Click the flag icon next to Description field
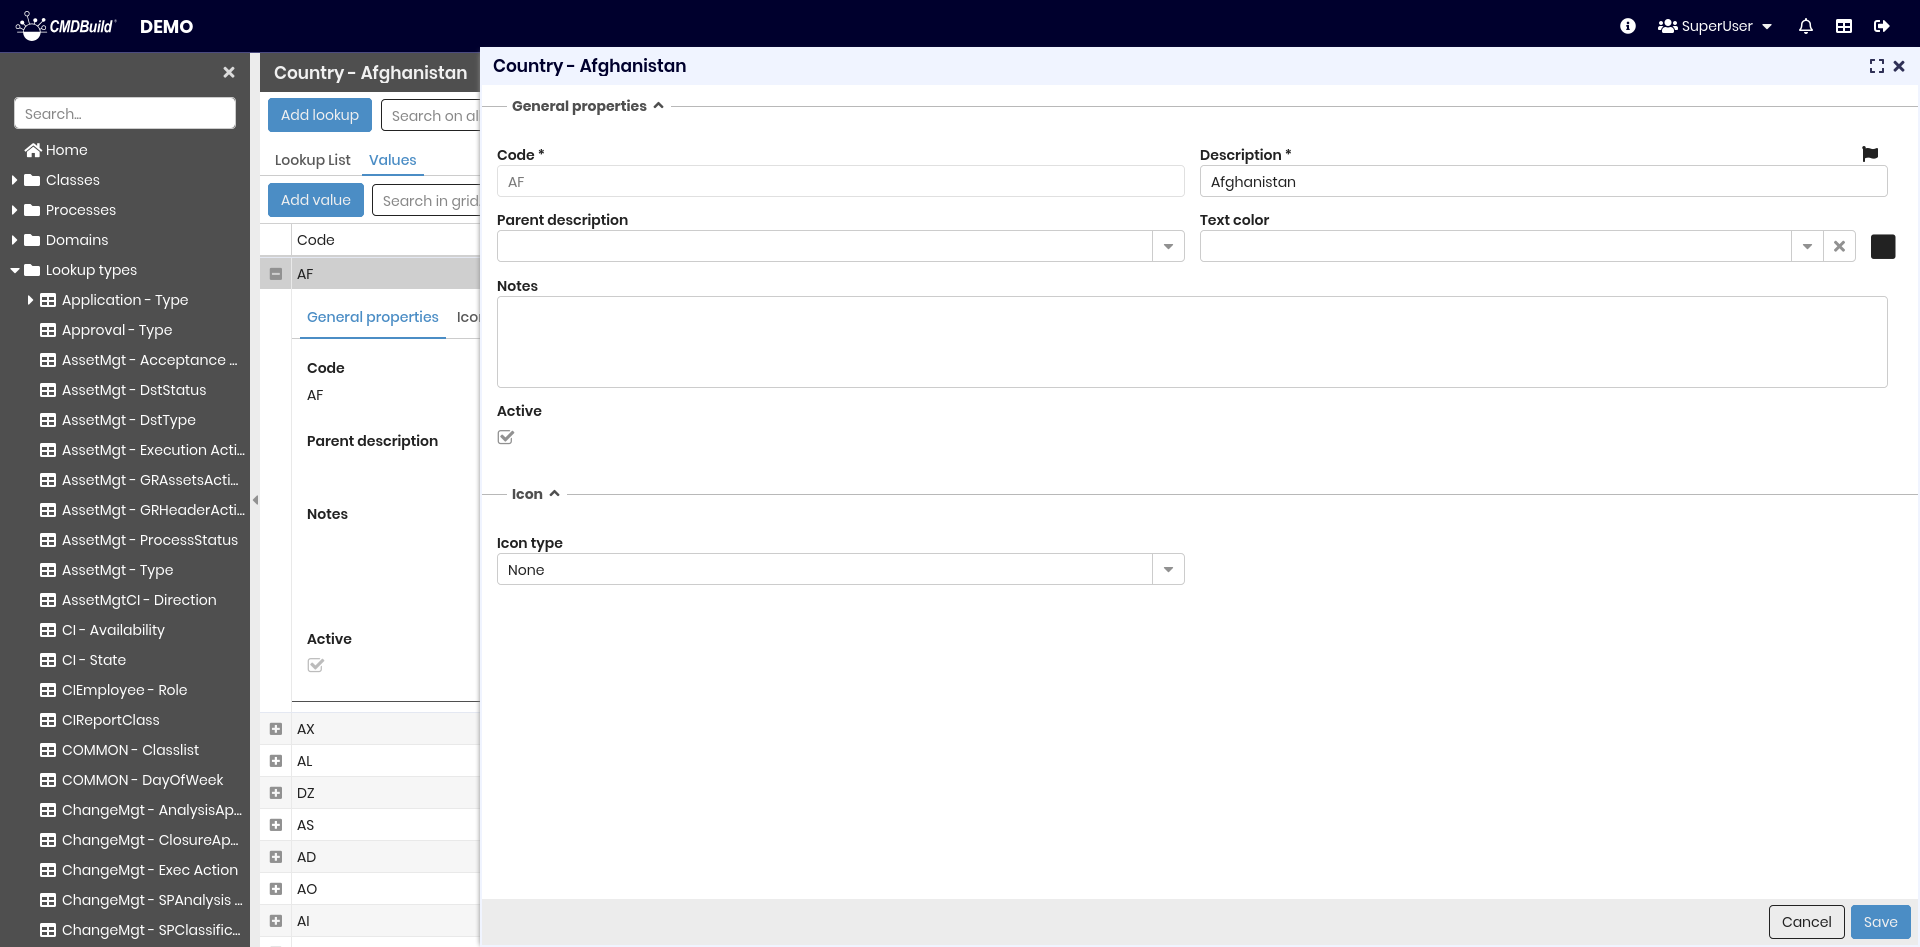This screenshot has width=1920, height=947. tap(1870, 153)
